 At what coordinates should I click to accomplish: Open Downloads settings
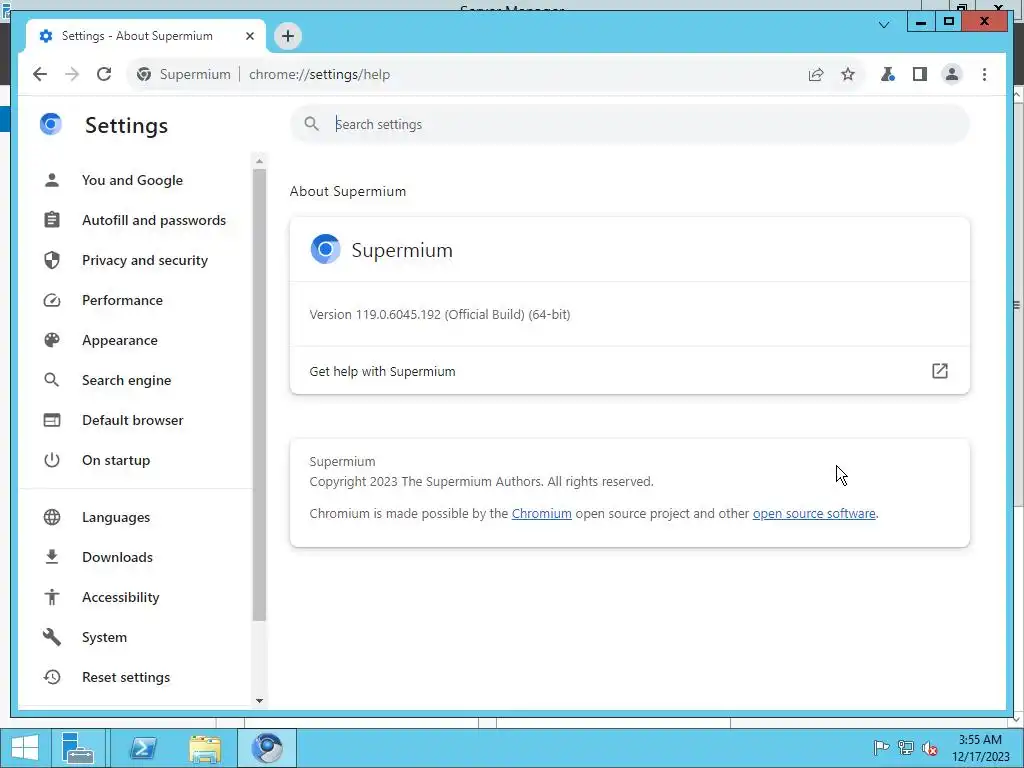118,557
